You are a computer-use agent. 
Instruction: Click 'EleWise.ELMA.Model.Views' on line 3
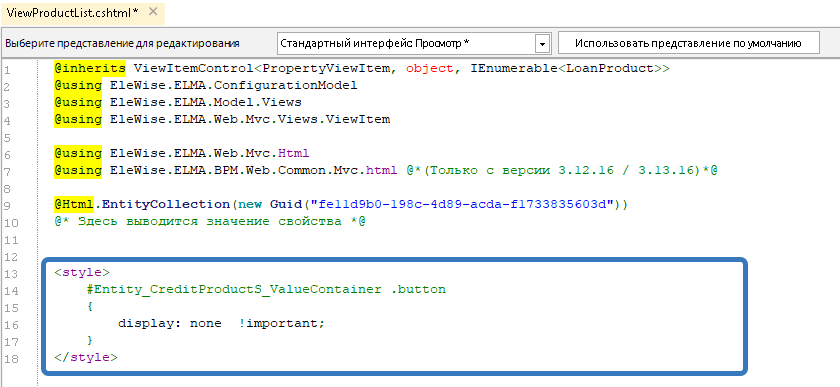(206, 102)
